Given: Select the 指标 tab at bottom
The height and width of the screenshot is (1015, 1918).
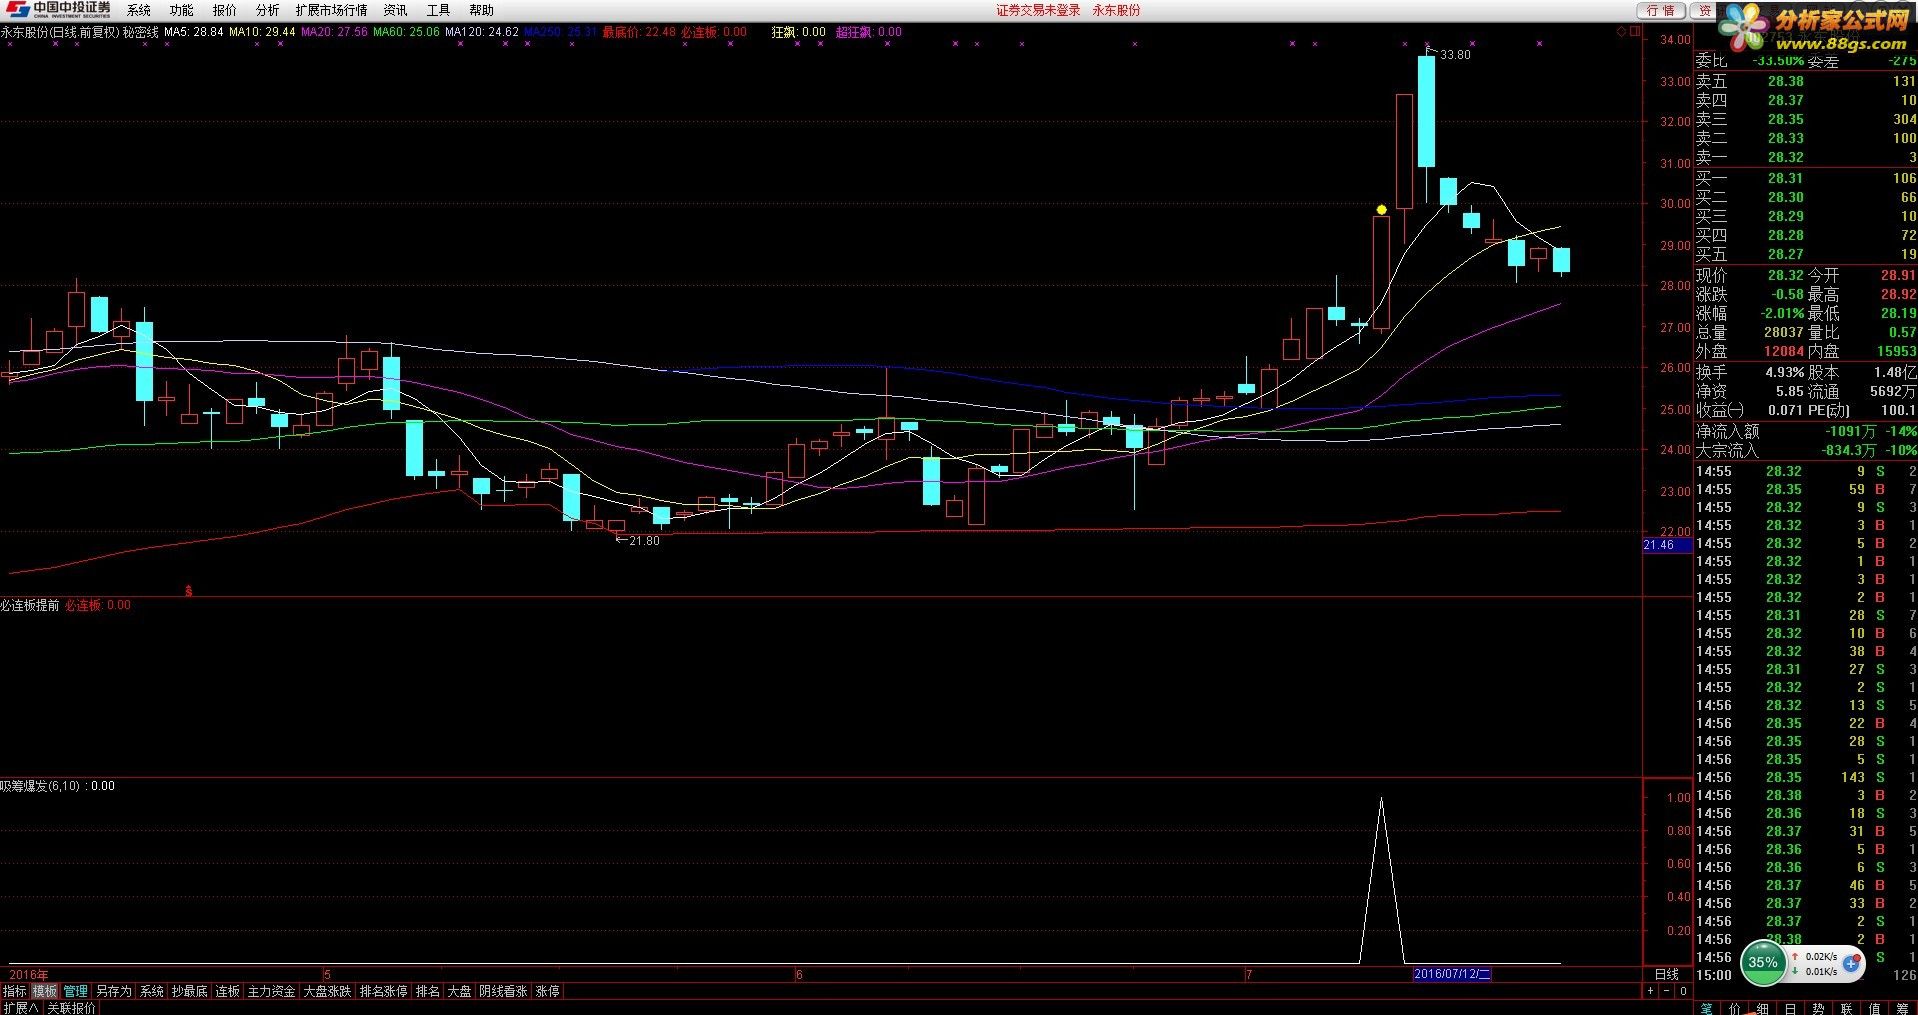Looking at the screenshot, I should pos(15,991).
